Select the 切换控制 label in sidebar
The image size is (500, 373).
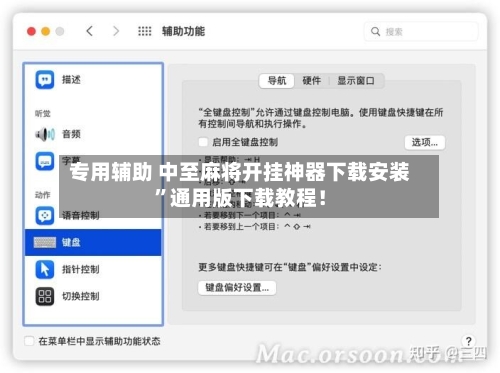tap(81, 296)
